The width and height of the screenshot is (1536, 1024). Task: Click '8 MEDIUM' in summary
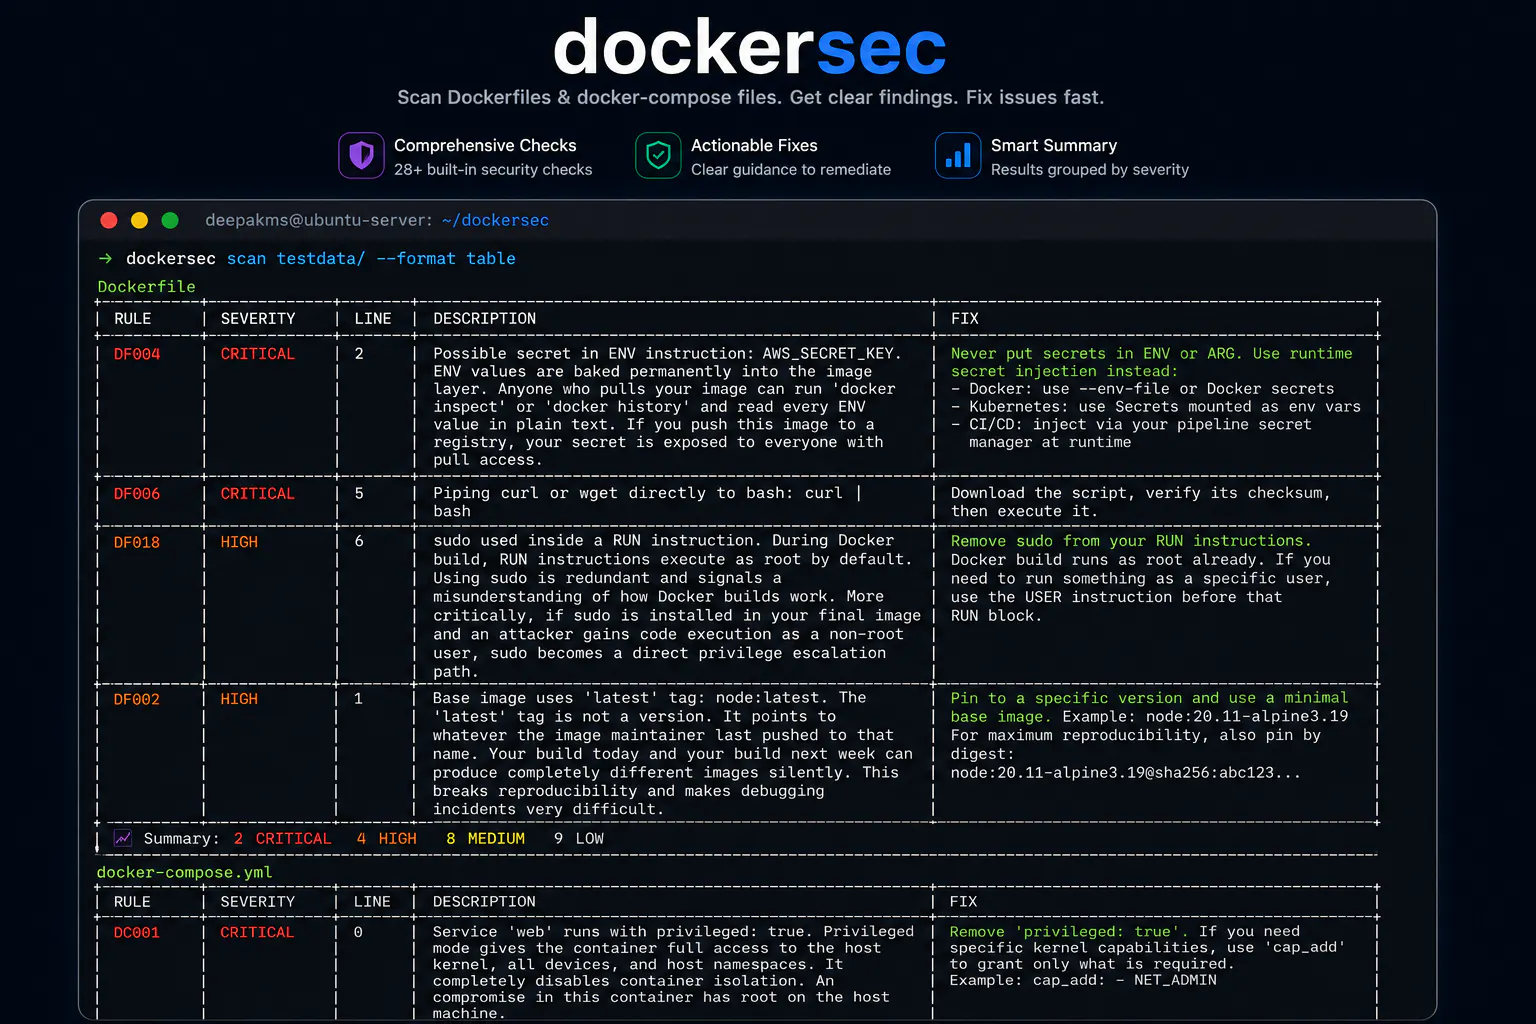coord(485,838)
